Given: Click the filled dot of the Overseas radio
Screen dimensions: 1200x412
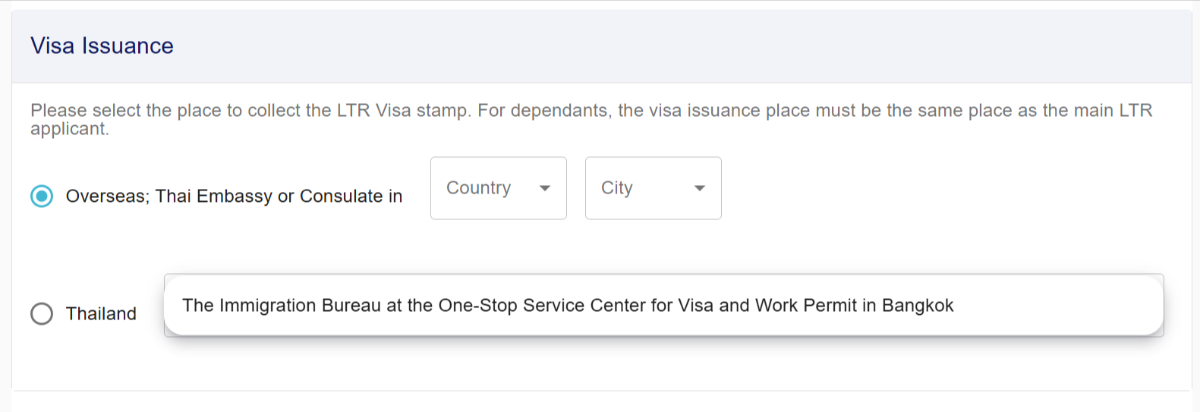Looking at the screenshot, I should tap(42, 197).
